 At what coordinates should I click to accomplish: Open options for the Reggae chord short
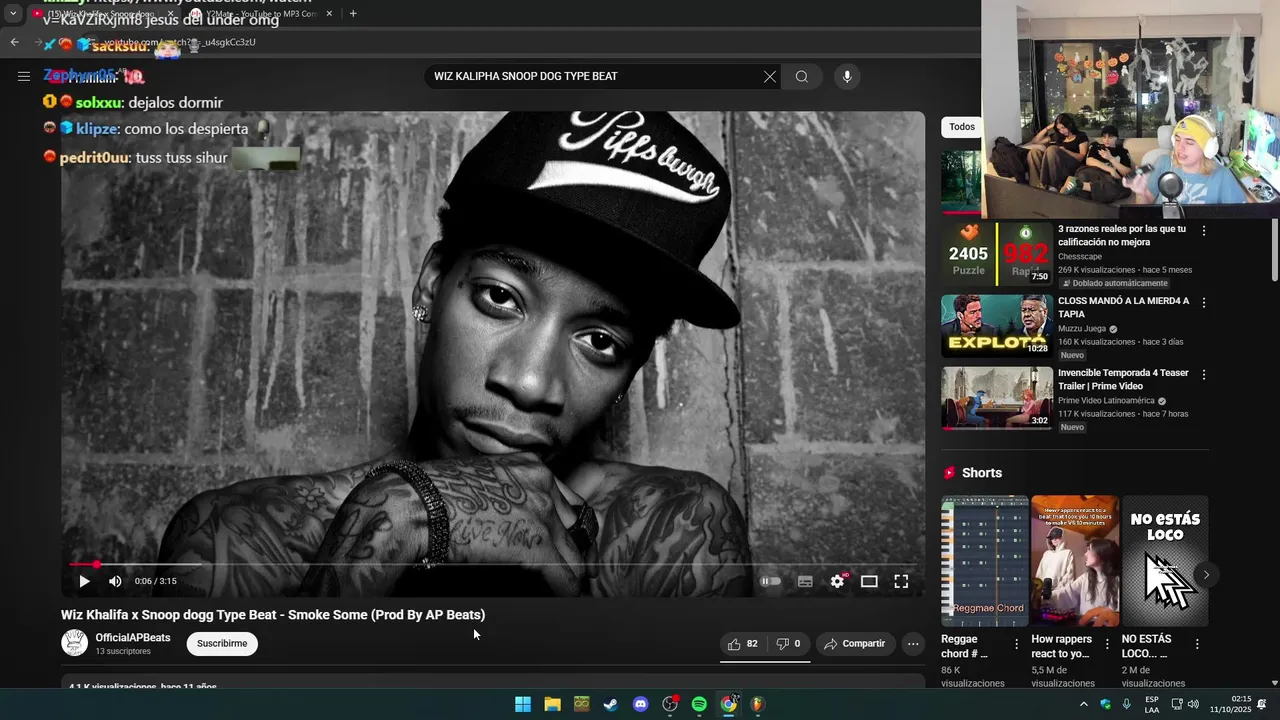(1017, 644)
